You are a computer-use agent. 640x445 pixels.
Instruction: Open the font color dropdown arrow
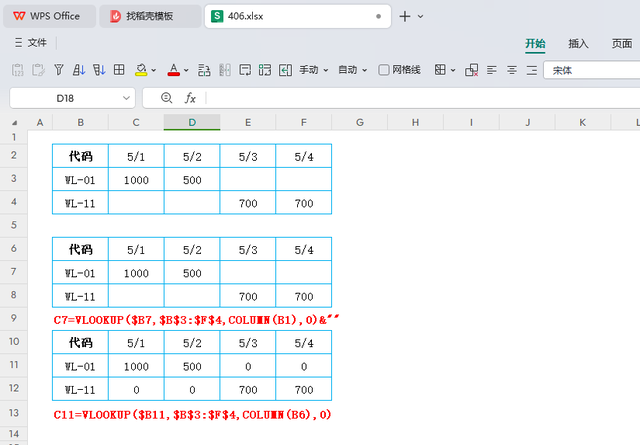186,71
